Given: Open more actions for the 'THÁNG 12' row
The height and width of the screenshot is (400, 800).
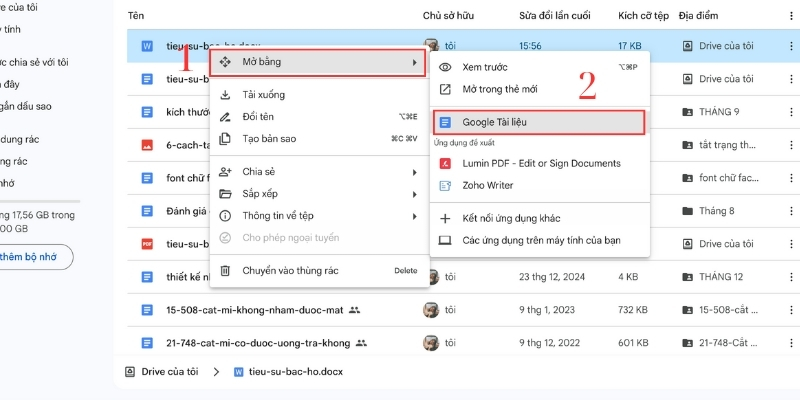Looking at the screenshot, I should click(791, 277).
